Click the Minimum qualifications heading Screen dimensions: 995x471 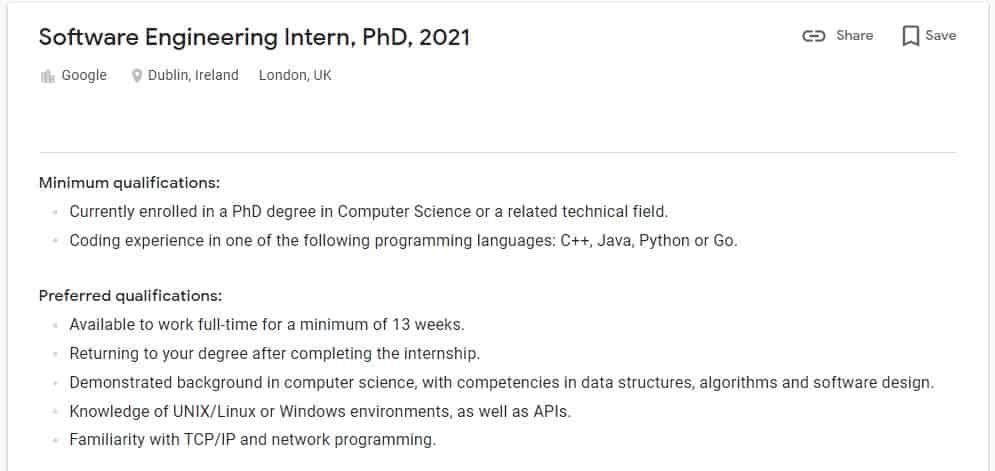129,183
